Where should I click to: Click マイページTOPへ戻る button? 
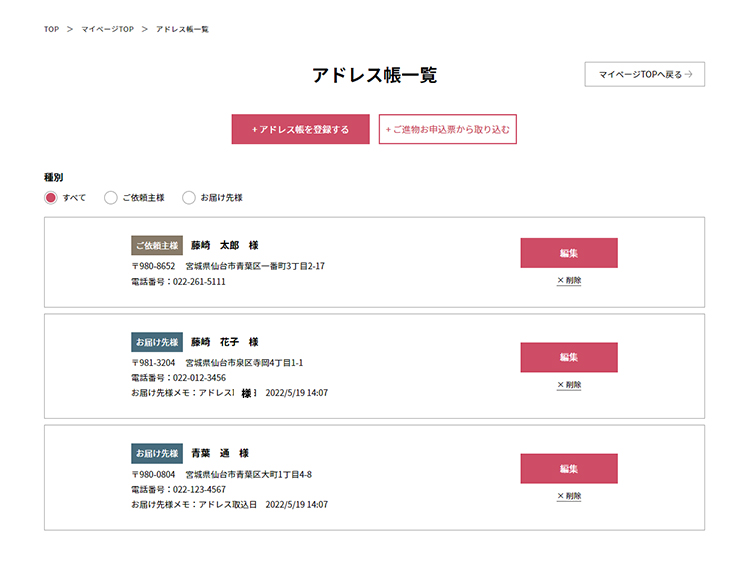644,74
